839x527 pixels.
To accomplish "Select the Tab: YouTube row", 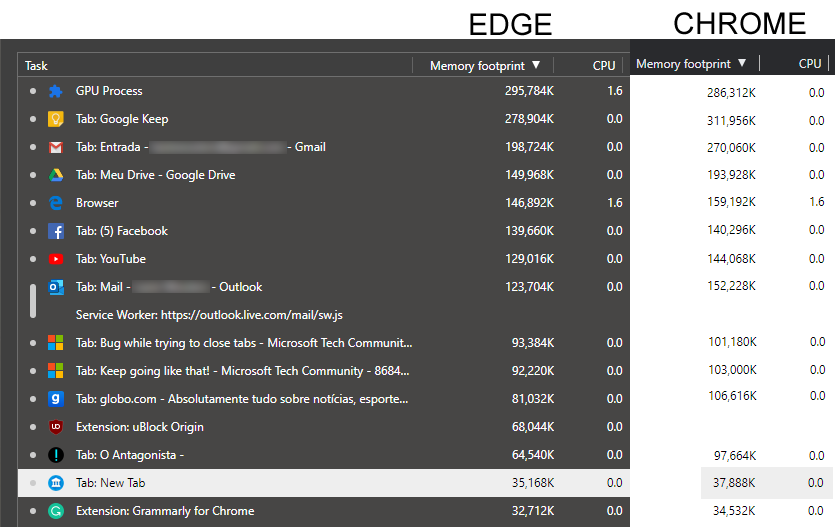I will 324,259.
